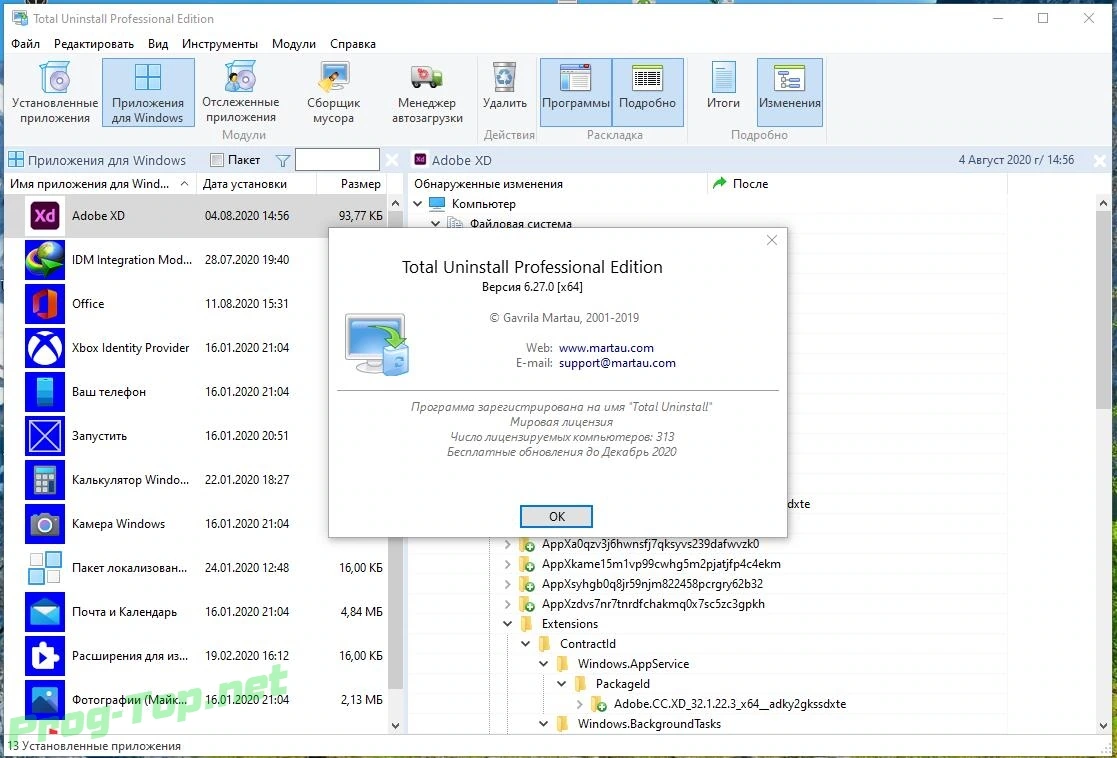Viewport: 1117px width, 758px height.
Task: Click the app list filter text field
Action: (337, 160)
